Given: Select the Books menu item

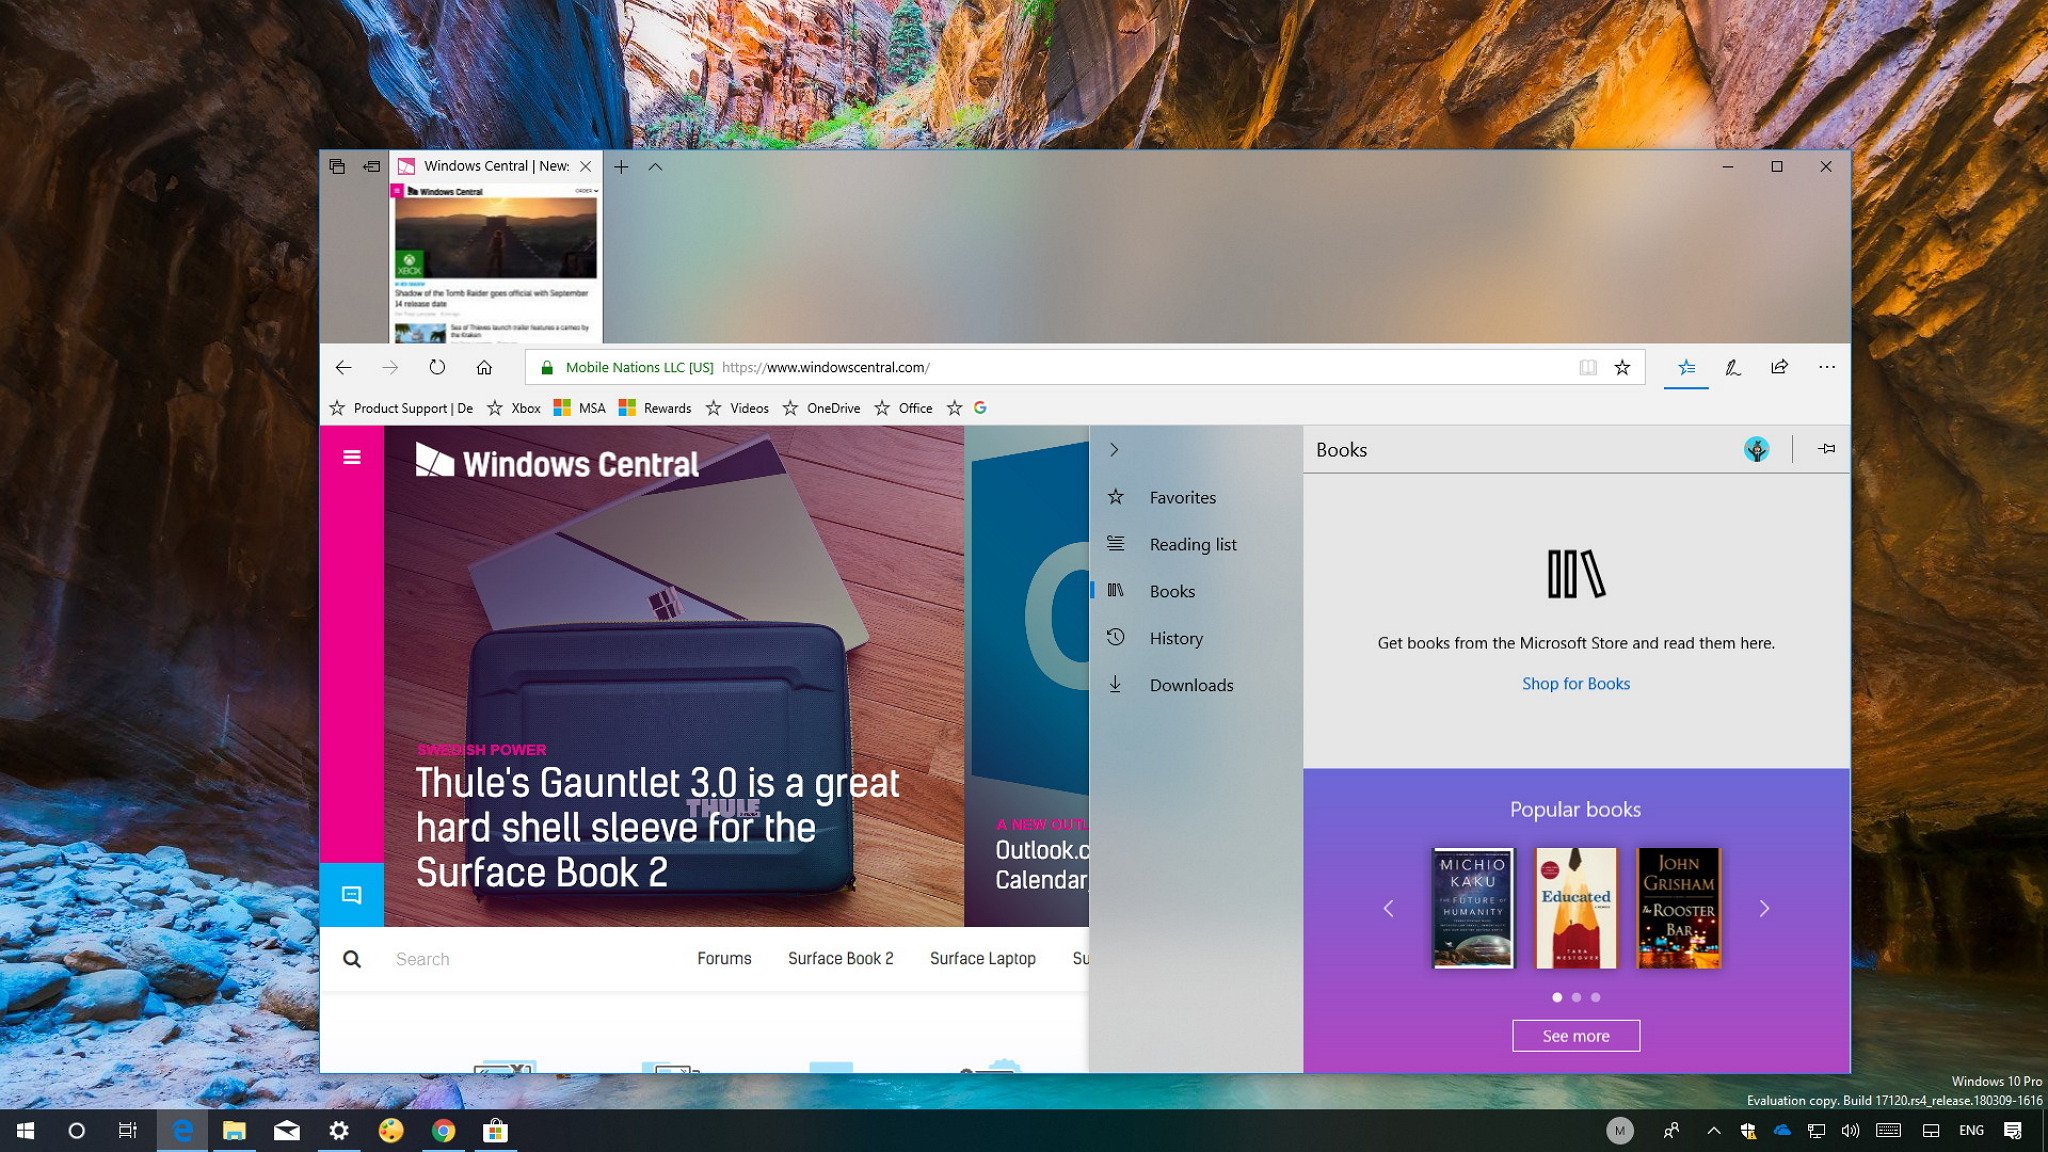Looking at the screenshot, I should [x=1172, y=589].
